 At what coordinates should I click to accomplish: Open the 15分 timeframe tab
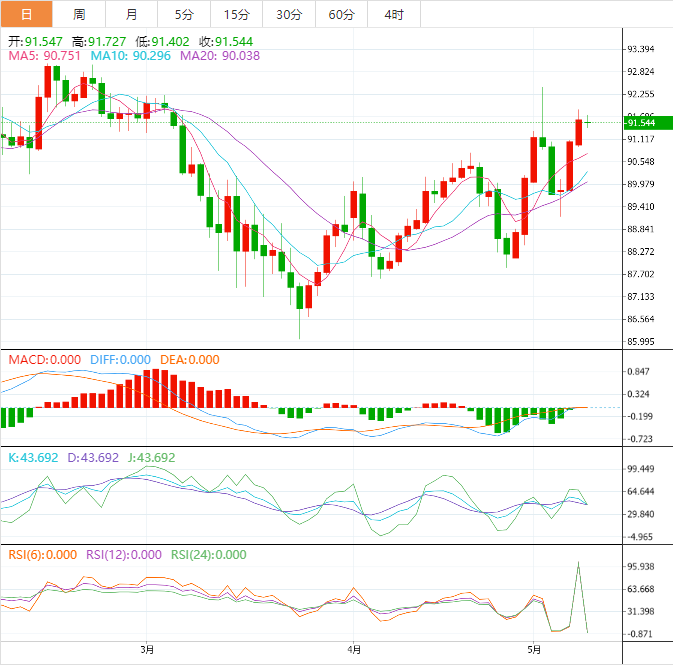click(236, 14)
